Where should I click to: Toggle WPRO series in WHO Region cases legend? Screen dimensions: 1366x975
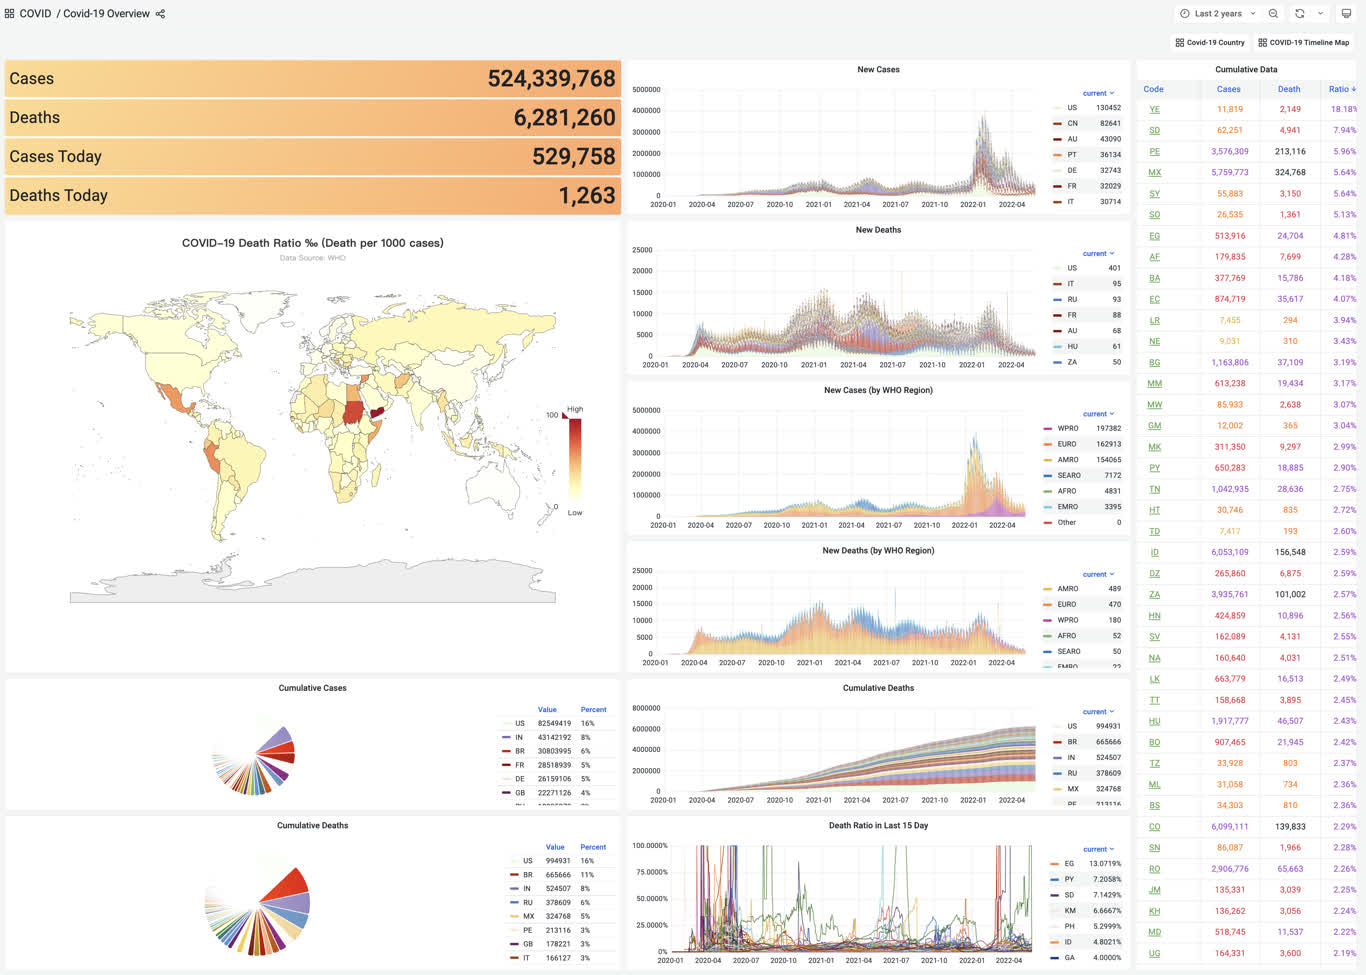point(1068,428)
